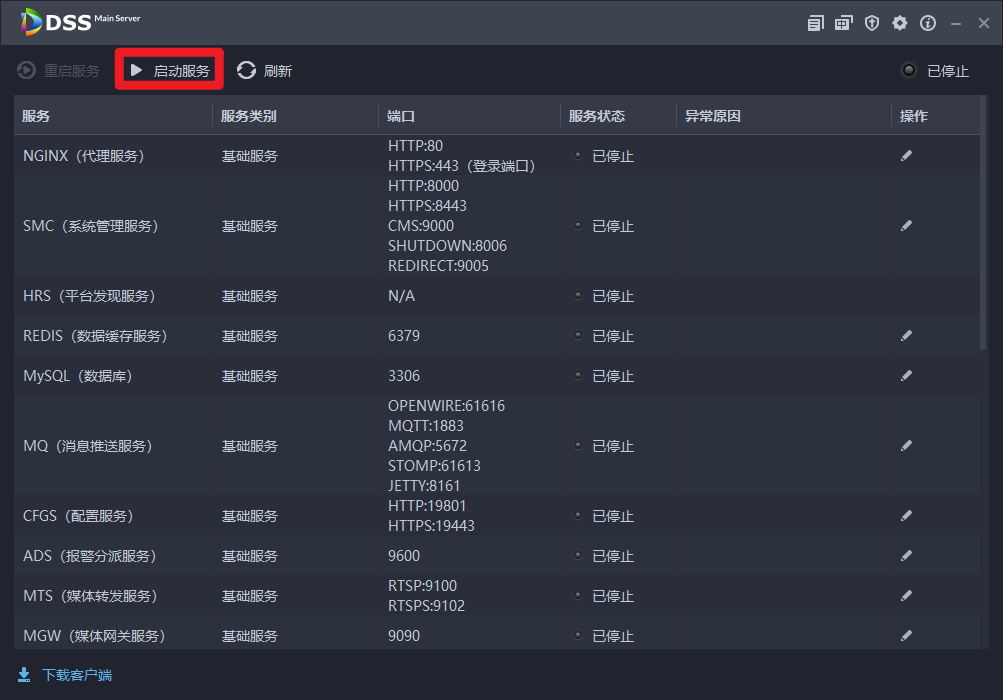Open the settings gear in title bar
Image resolution: width=1003 pixels, height=700 pixels.
[900, 23]
